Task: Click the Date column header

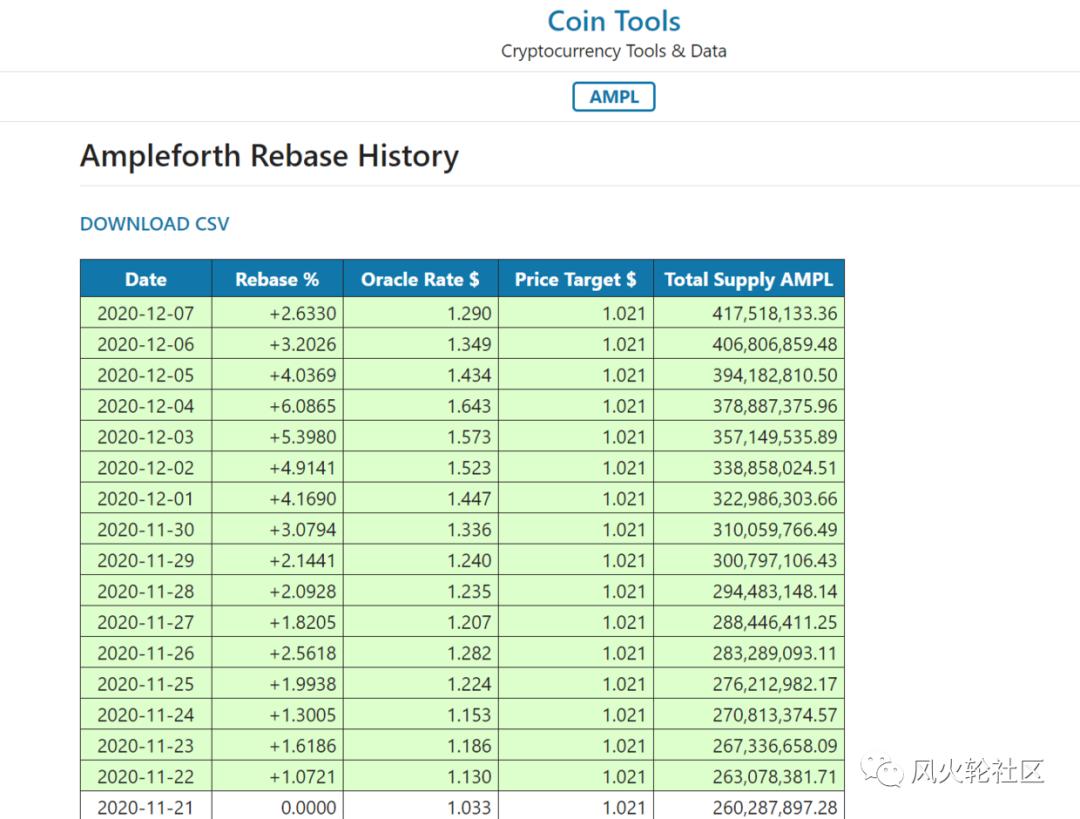Action: point(146,279)
